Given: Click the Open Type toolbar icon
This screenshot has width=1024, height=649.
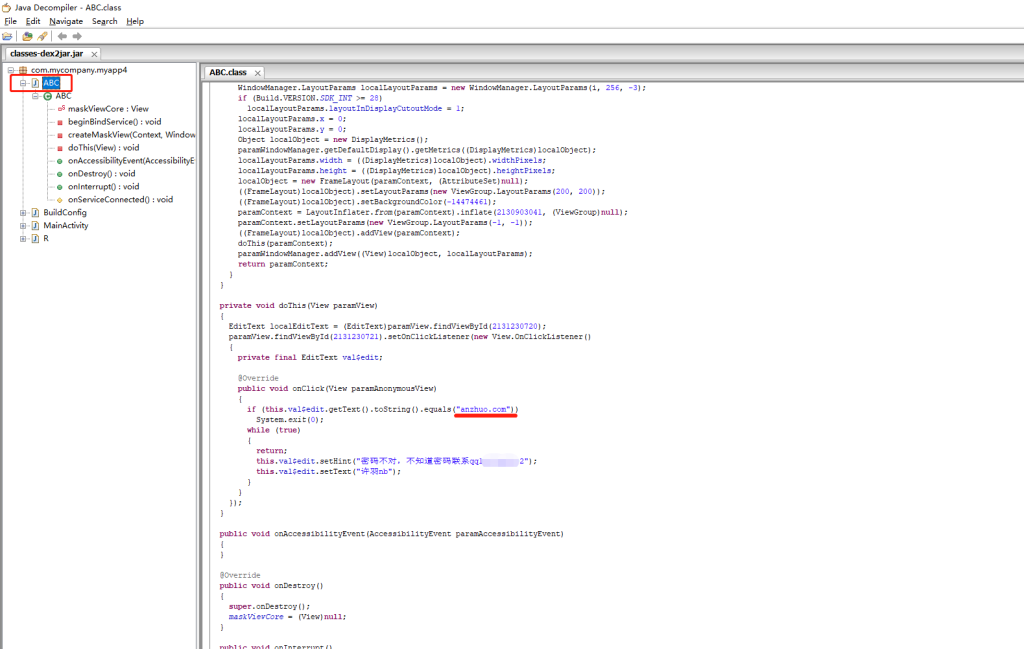Looking at the screenshot, I should click(x=28, y=36).
